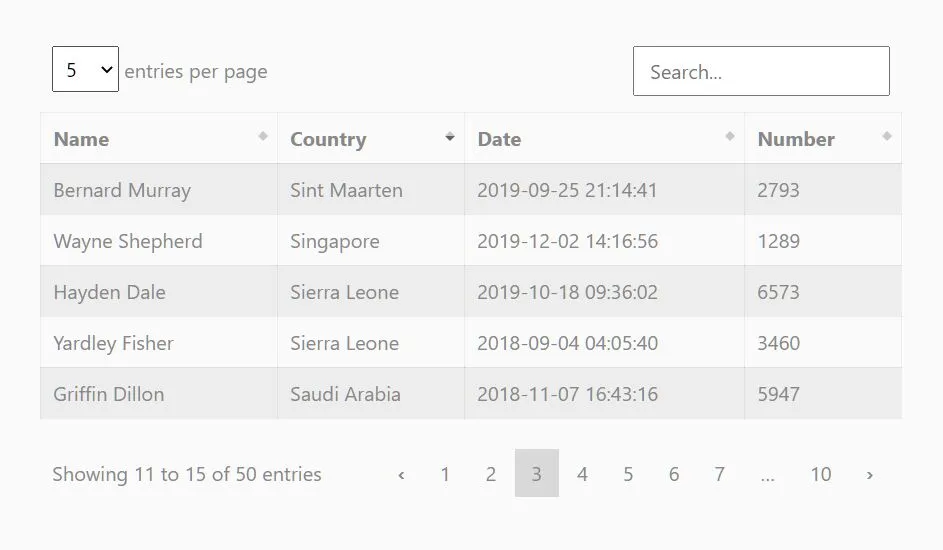
Task: Navigate to page 4
Action: point(582,474)
